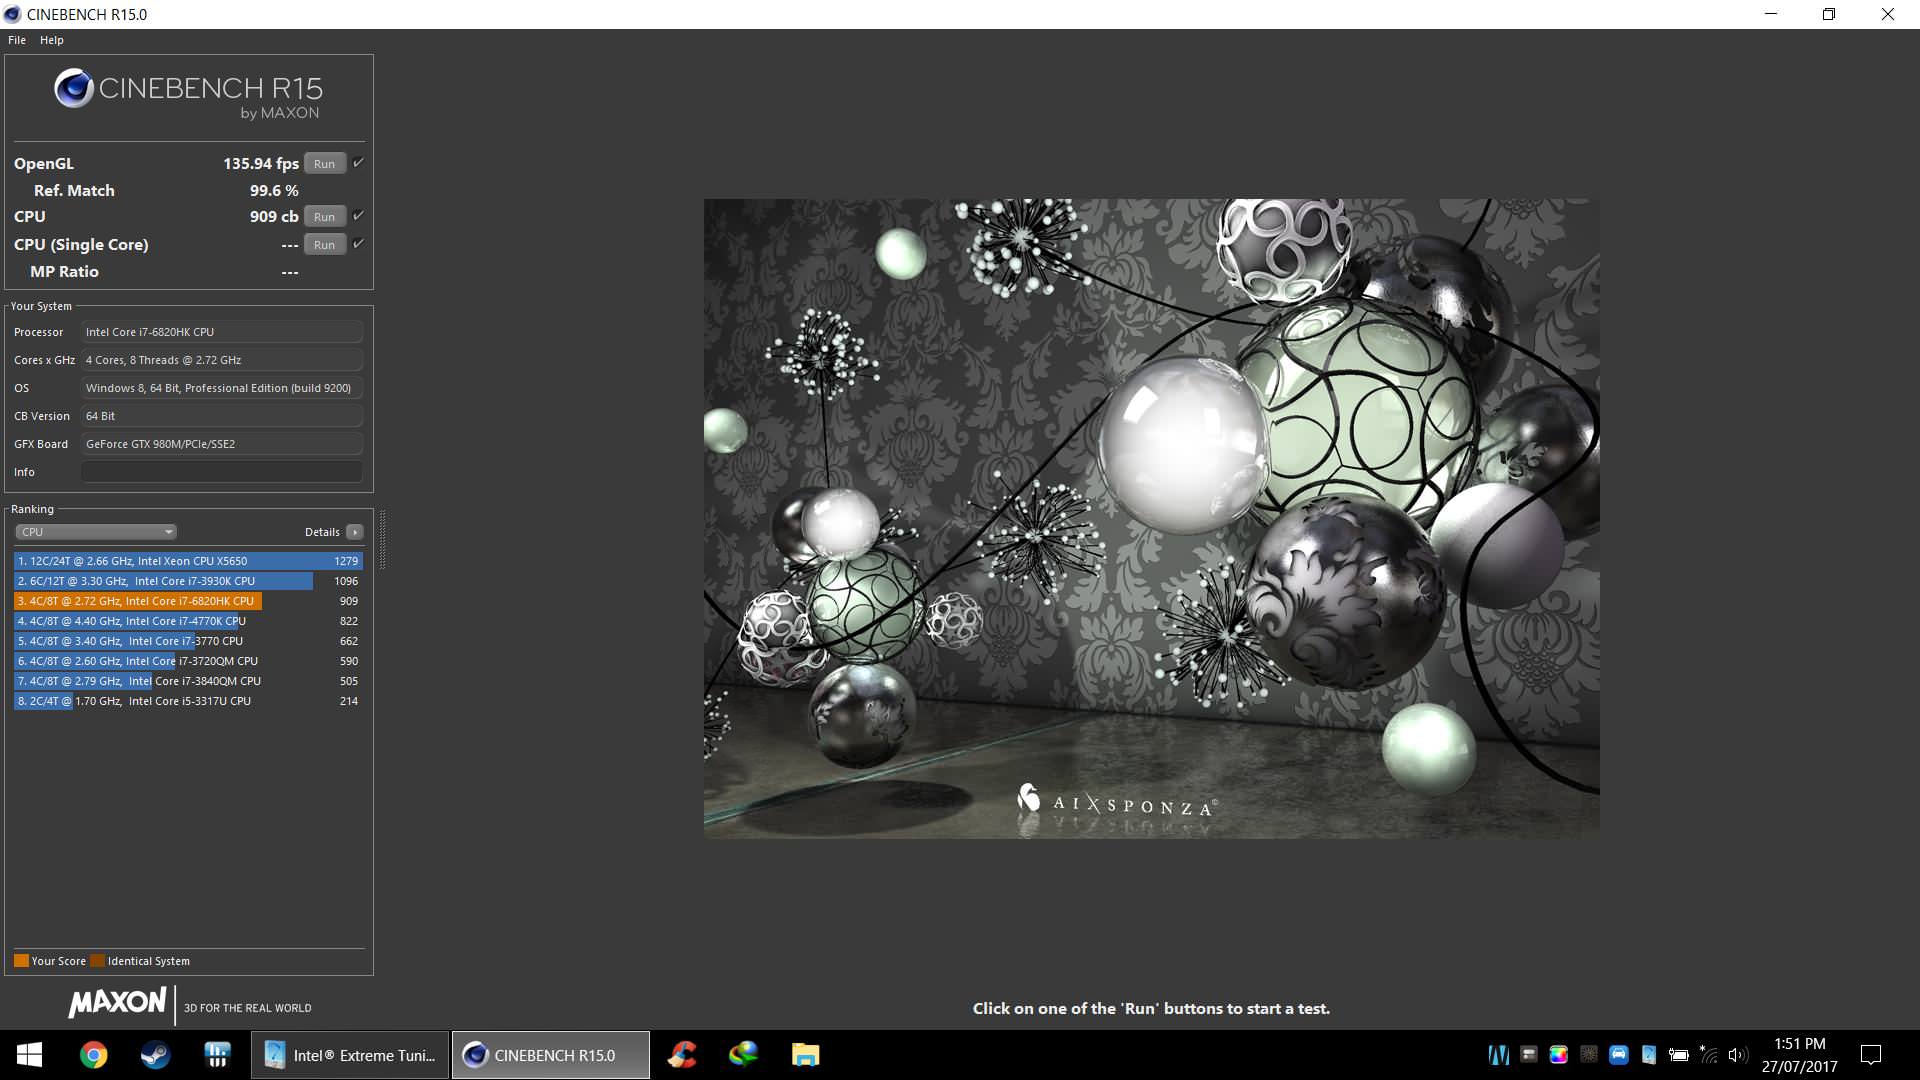This screenshot has width=1920, height=1080.
Task: Click the gray toggle-style tray icon
Action: tap(1528, 1054)
